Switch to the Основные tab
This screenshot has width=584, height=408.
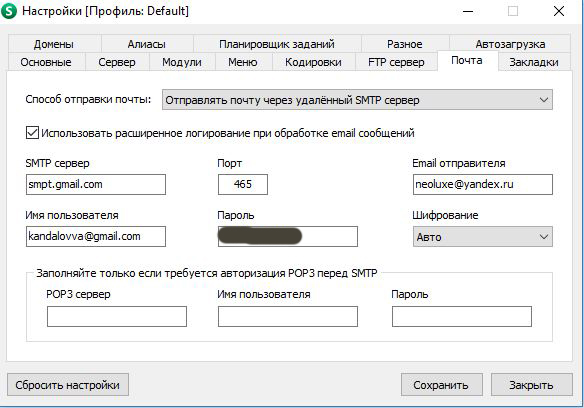(46, 62)
